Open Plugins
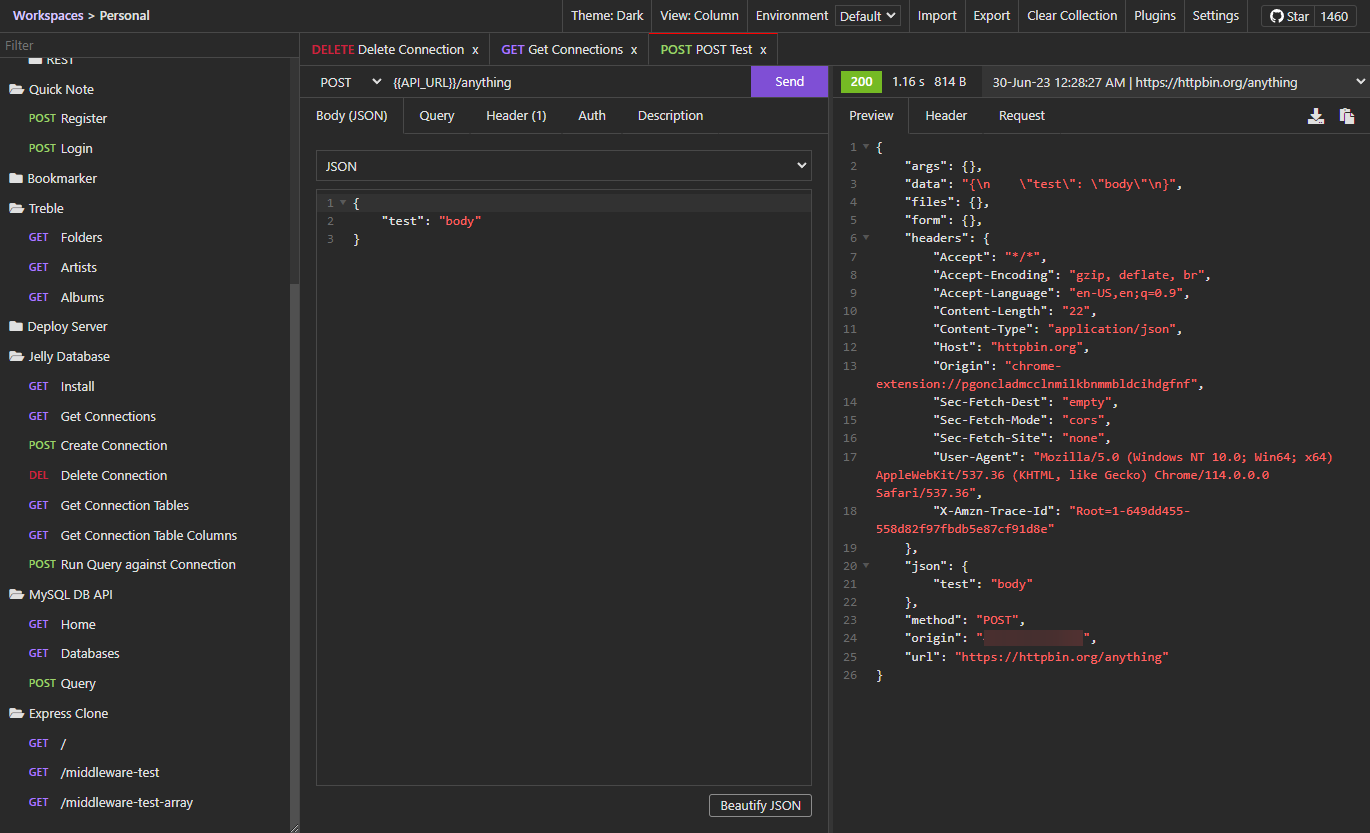The width and height of the screenshot is (1370, 833). (x=1155, y=16)
